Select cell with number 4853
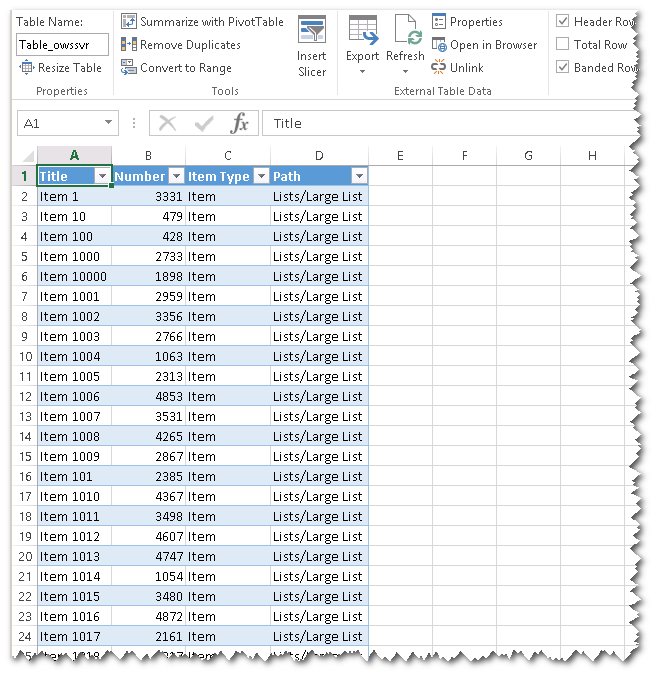The height and width of the screenshot is (678, 658). (x=148, y=396)
